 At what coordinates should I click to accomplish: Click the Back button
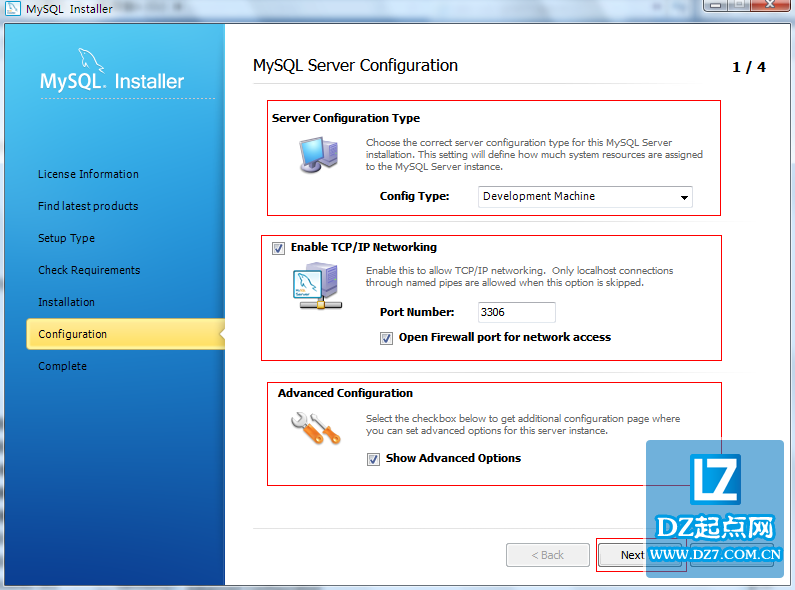click(548, 555)
